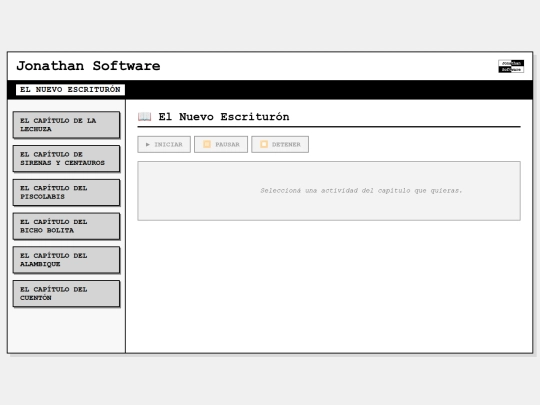This screenshot has height=405, width=540.
Task: Click the Jonathan Software logo icon
Action: pyautogui.click(x=511, y=66)
